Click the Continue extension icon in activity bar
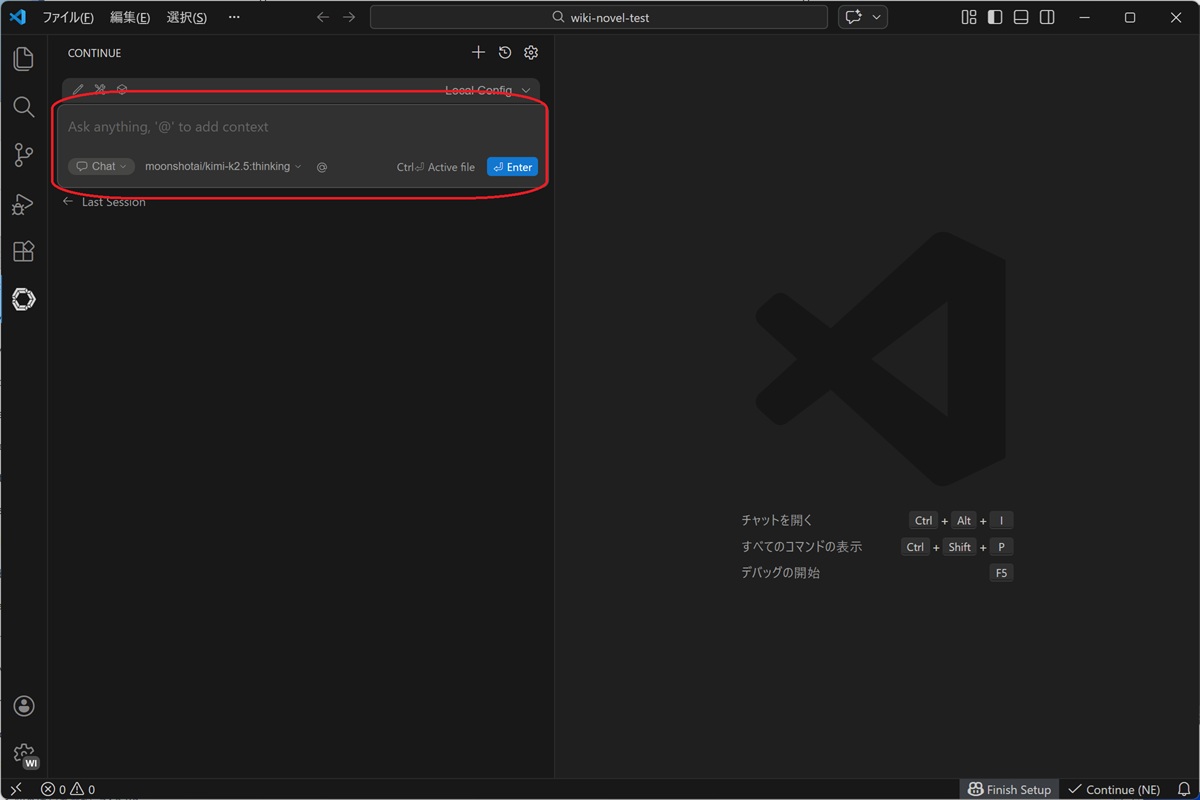 [23, 299]
